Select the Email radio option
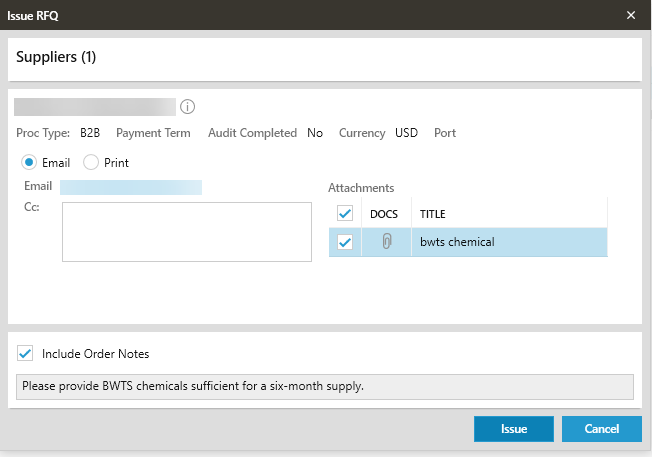Viewport: 652px width, 457px height. pyautogui.click(x=30, y=162)
